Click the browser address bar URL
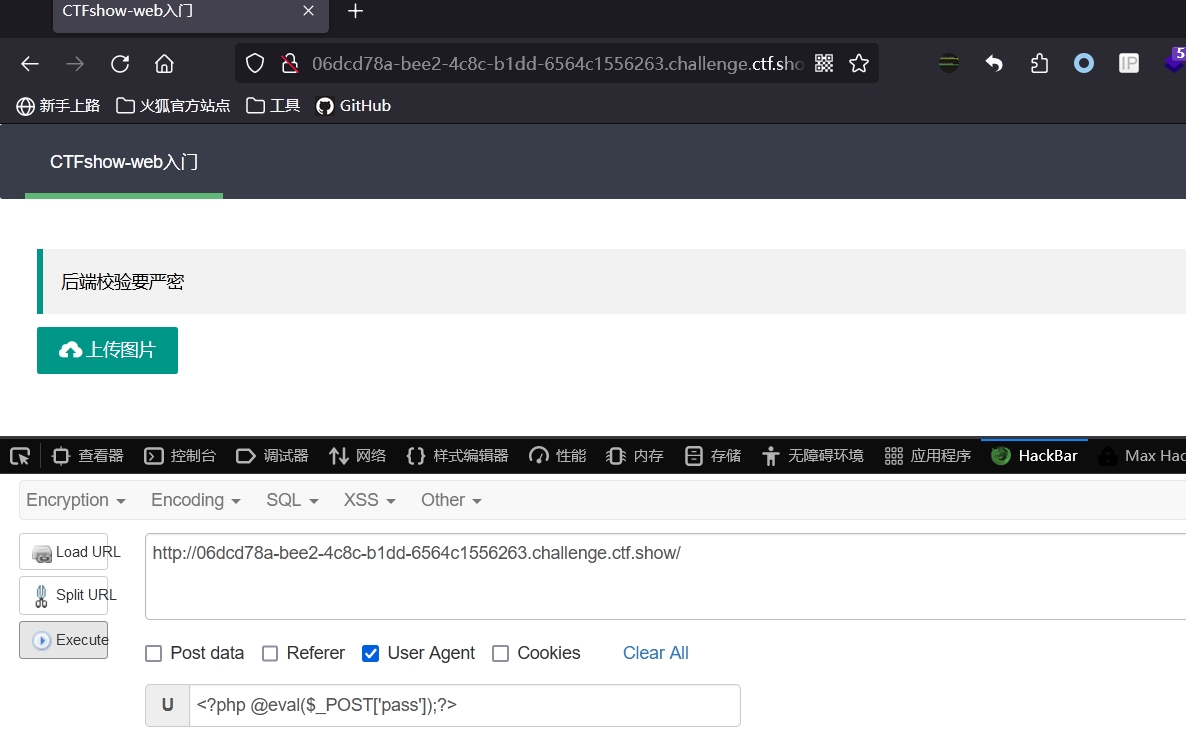Image resolution: width=1186 pixels, height=747 pixels. [557, 64]
